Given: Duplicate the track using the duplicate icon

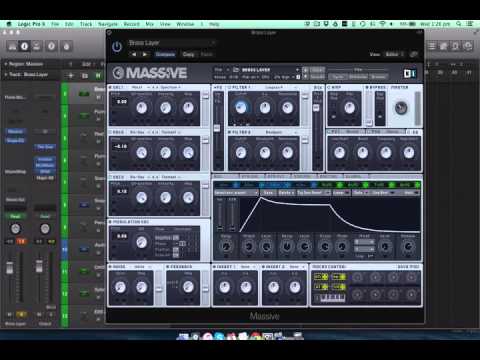Looking at the screenshot, I should pyautogui.click(x=85, y=76).
